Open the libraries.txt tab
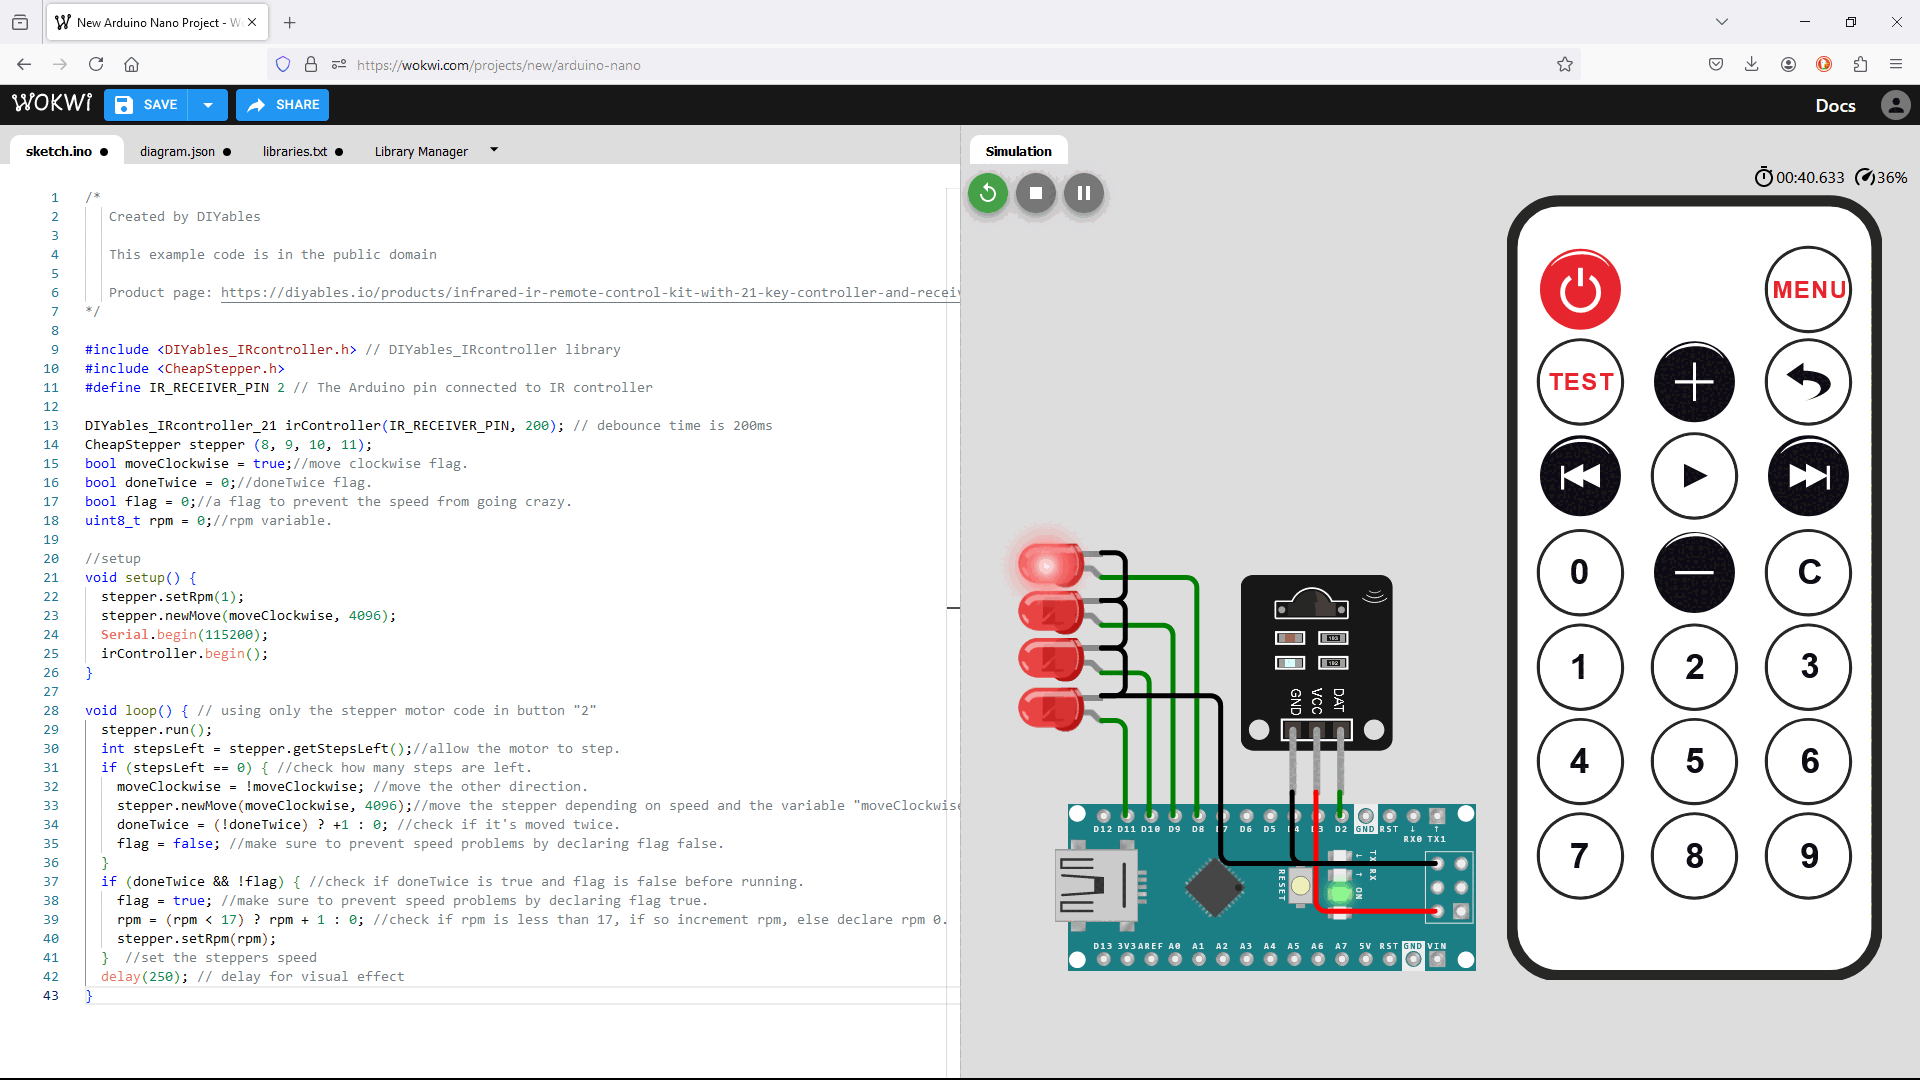Image resolution: width=1920 pixels, height=1080 pixels. coord(294,151)
